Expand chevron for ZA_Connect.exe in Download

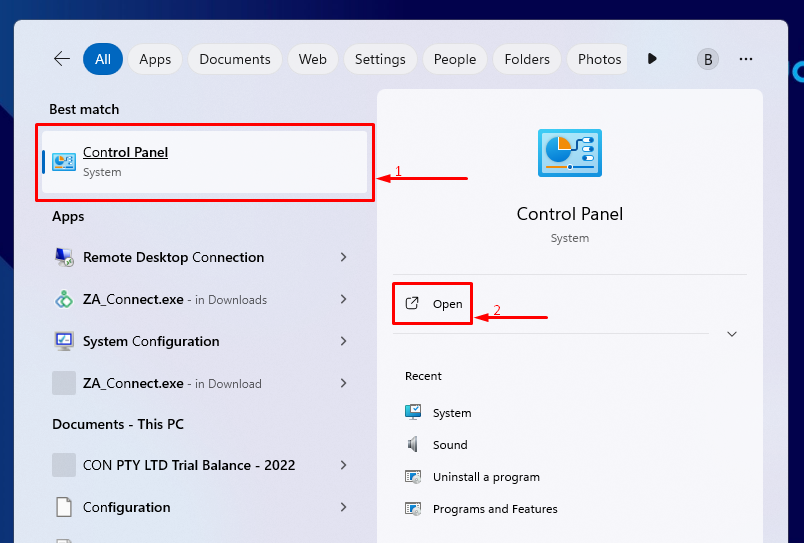[344, 383]
